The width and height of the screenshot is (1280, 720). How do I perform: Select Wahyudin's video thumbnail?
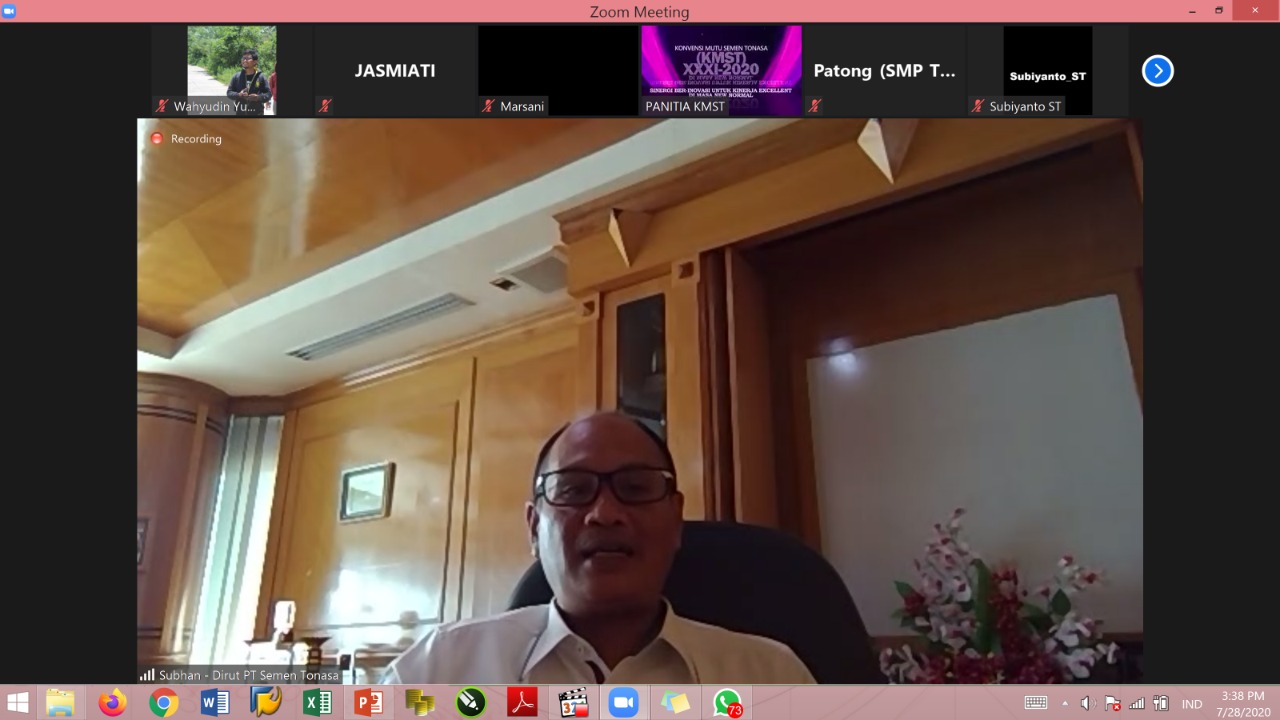pyautogui.click(x=231, y=70)
